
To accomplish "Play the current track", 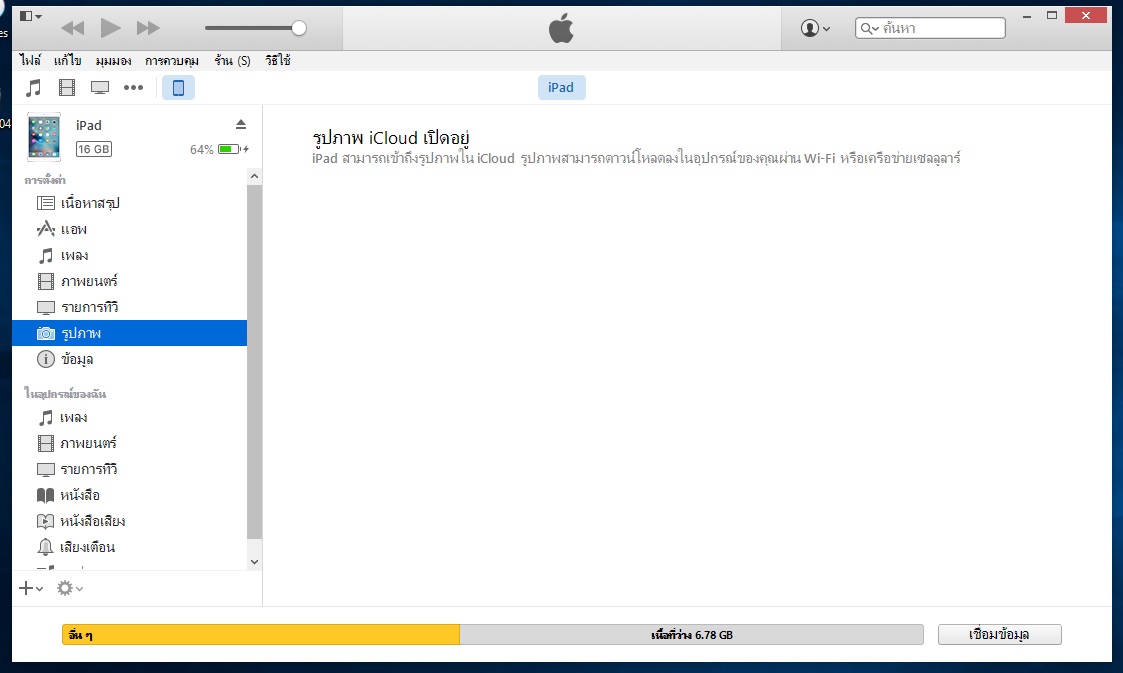I will (x=110, y=28).
